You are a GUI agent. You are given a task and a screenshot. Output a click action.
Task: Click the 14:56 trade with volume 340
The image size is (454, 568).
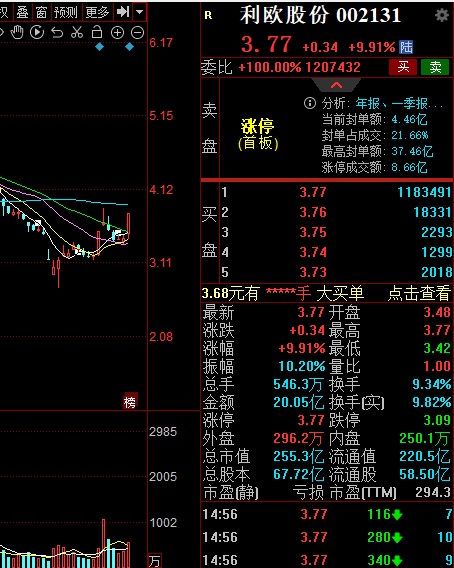[x=327, y=560]
